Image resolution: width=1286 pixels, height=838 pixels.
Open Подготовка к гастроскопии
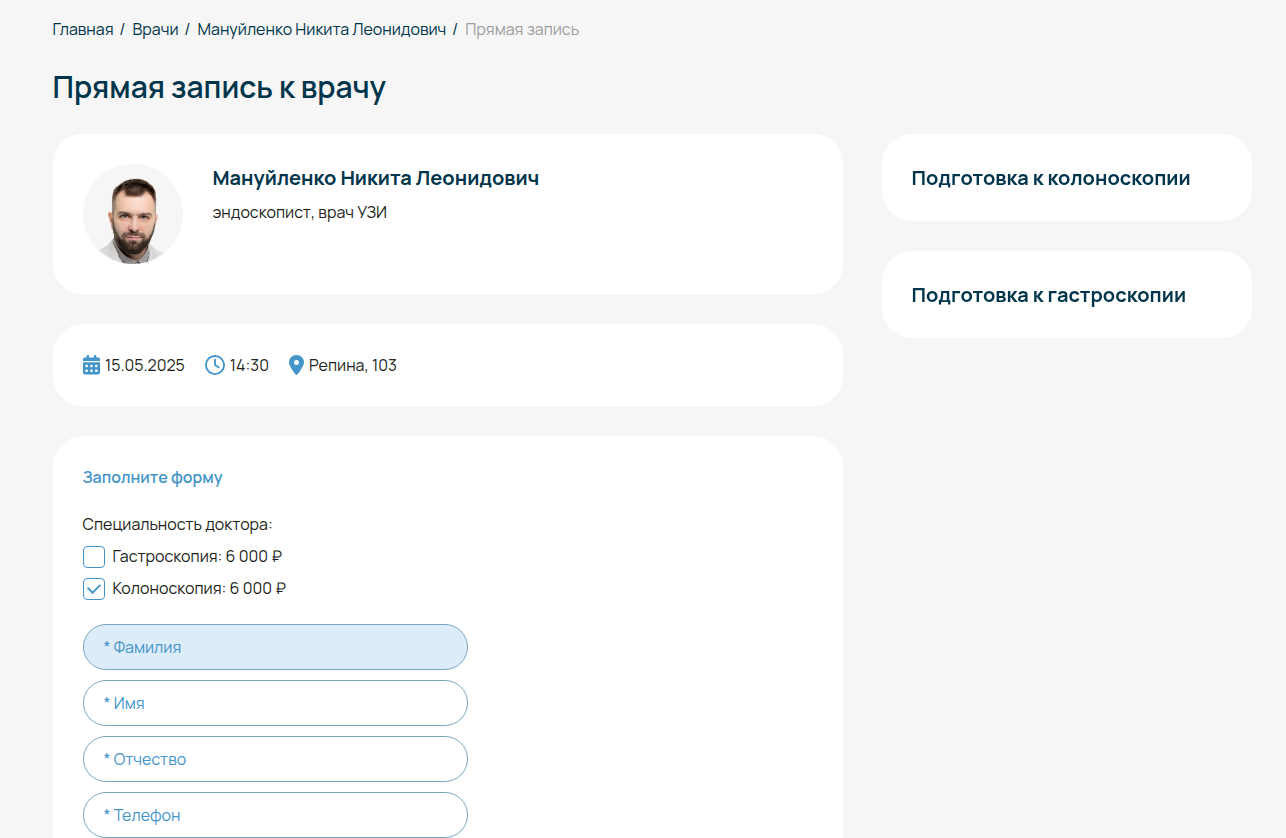(x=1048, y=294)
